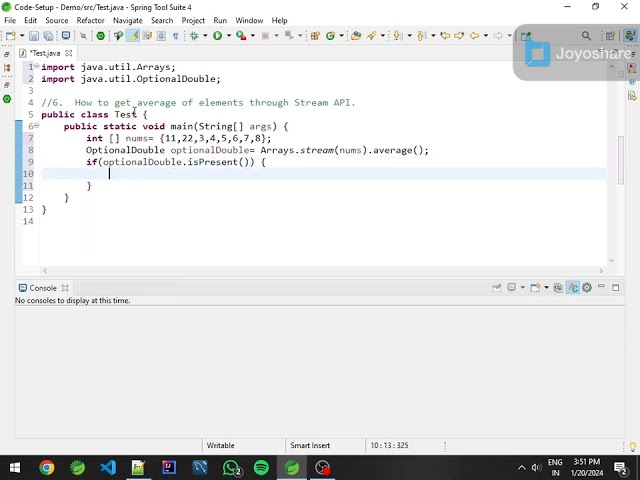
Task: Click the Open Type icon
Action: click(x=356, y=36)
